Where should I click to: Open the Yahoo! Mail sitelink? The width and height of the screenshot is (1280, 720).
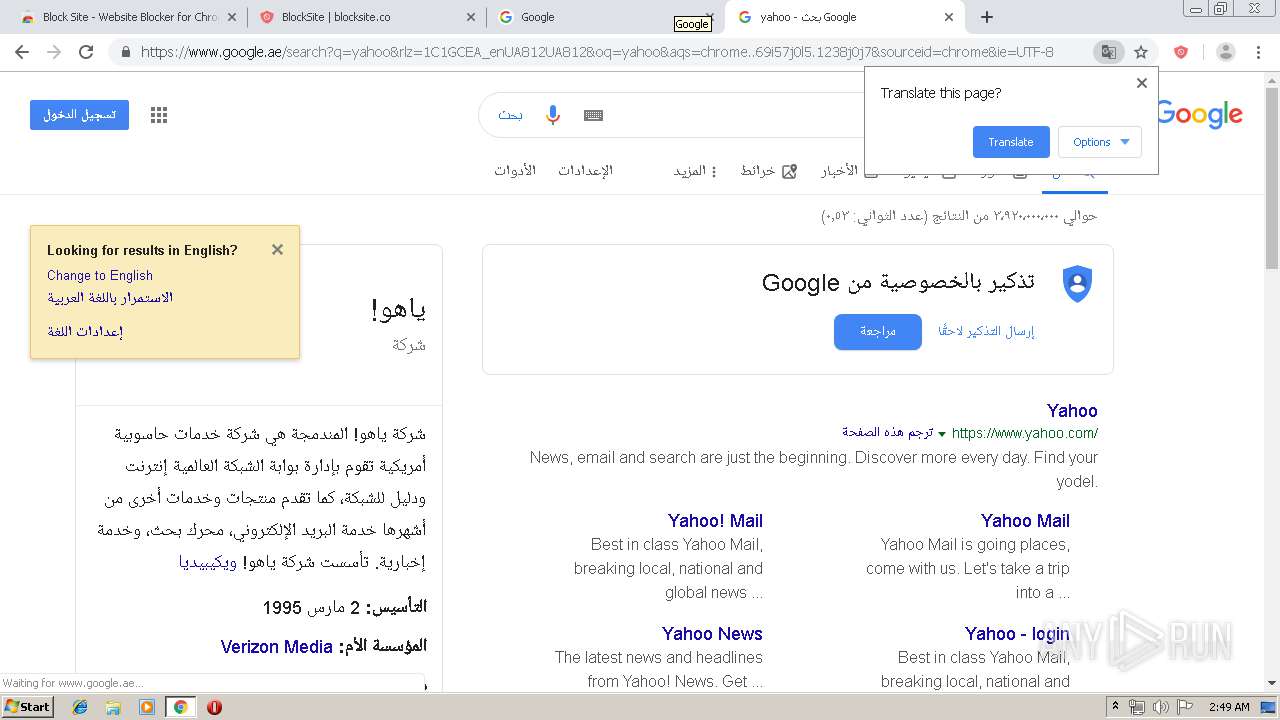coord(715,521)
